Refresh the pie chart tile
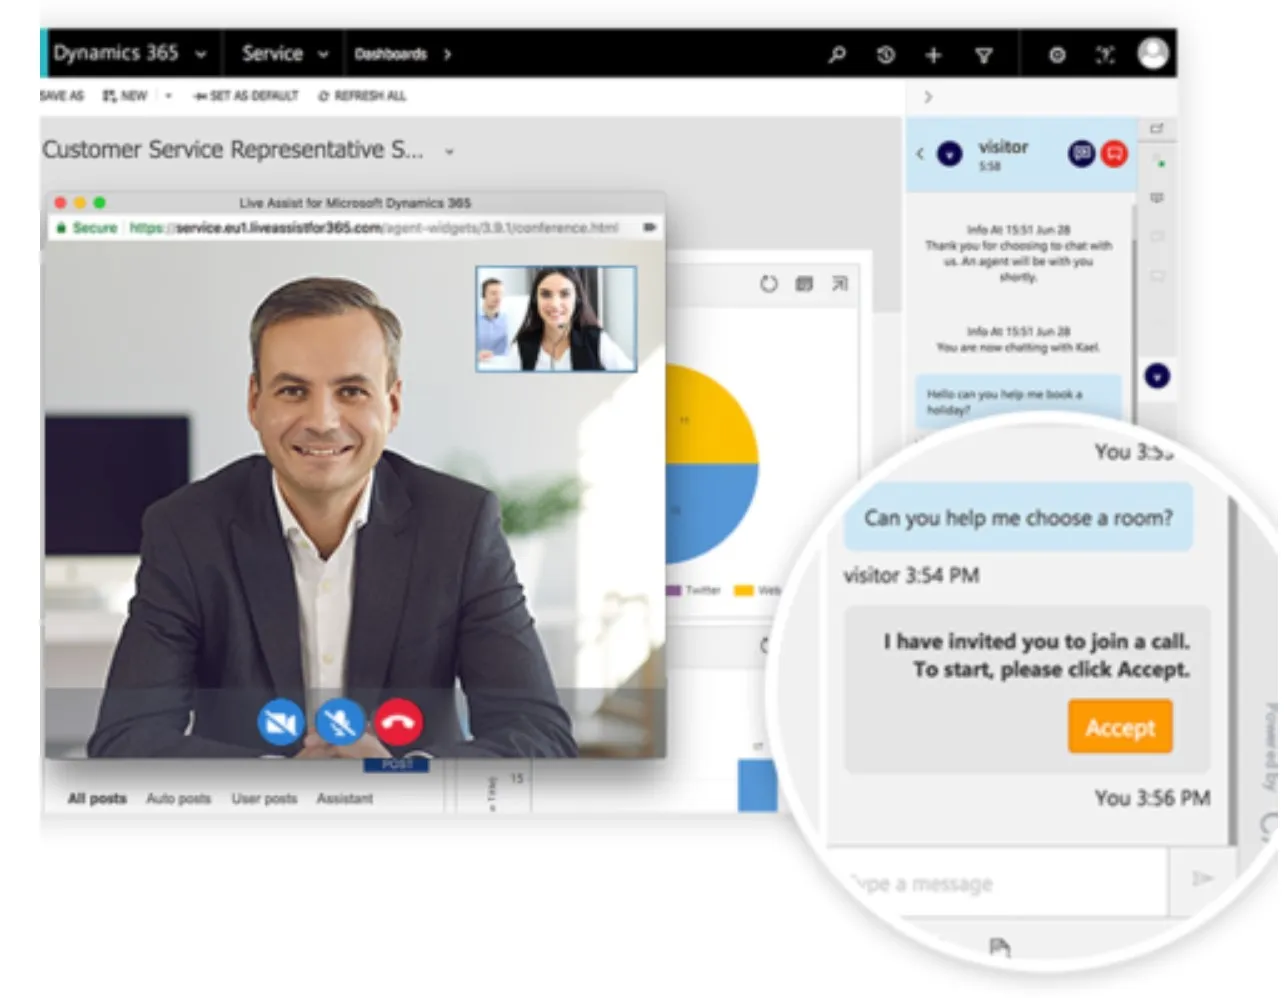Image resolution: width=1284 pixels, height=998 pixels. tap(768, 284)
